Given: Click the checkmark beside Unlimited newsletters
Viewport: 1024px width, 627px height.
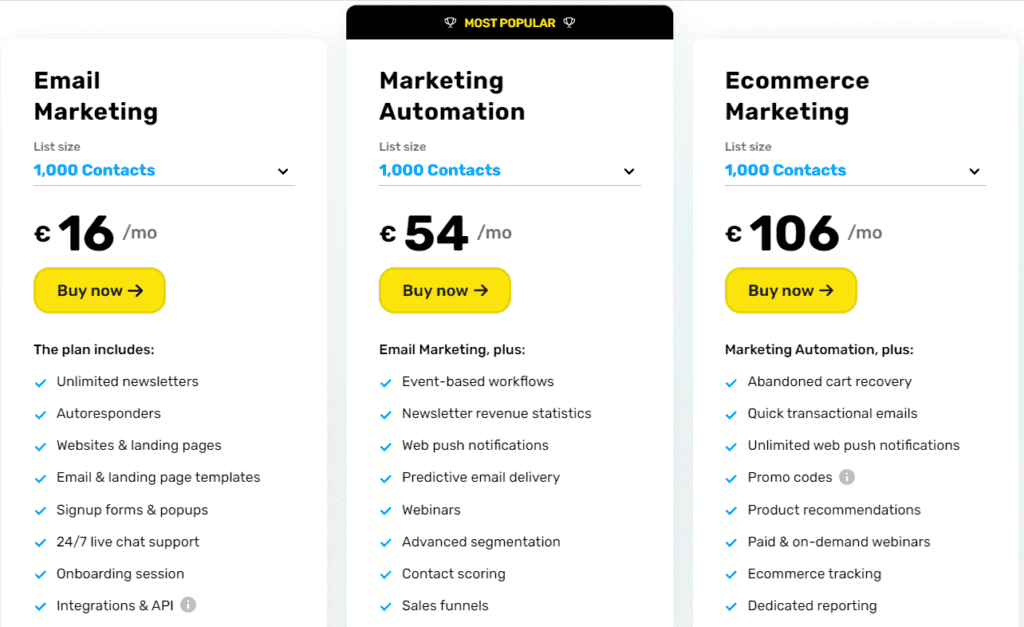Looking at the screenshot, I should [40, 383].
